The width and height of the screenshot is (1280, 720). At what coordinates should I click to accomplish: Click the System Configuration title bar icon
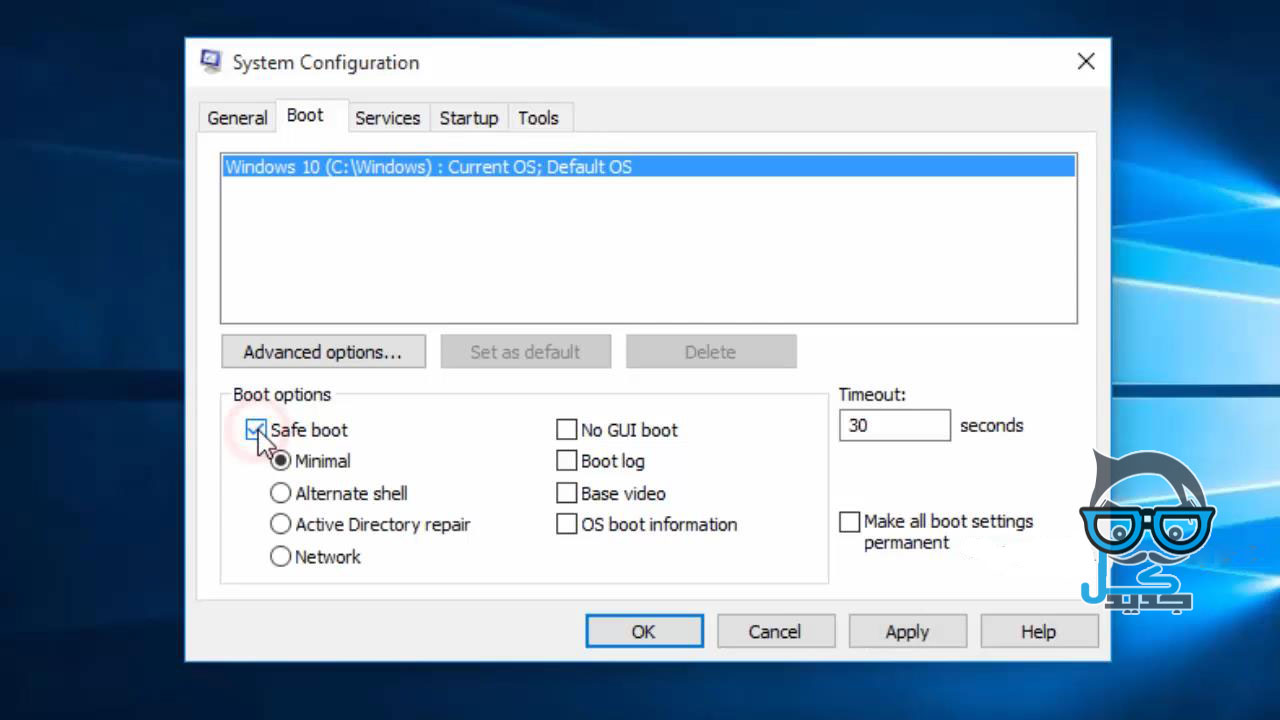210,61
